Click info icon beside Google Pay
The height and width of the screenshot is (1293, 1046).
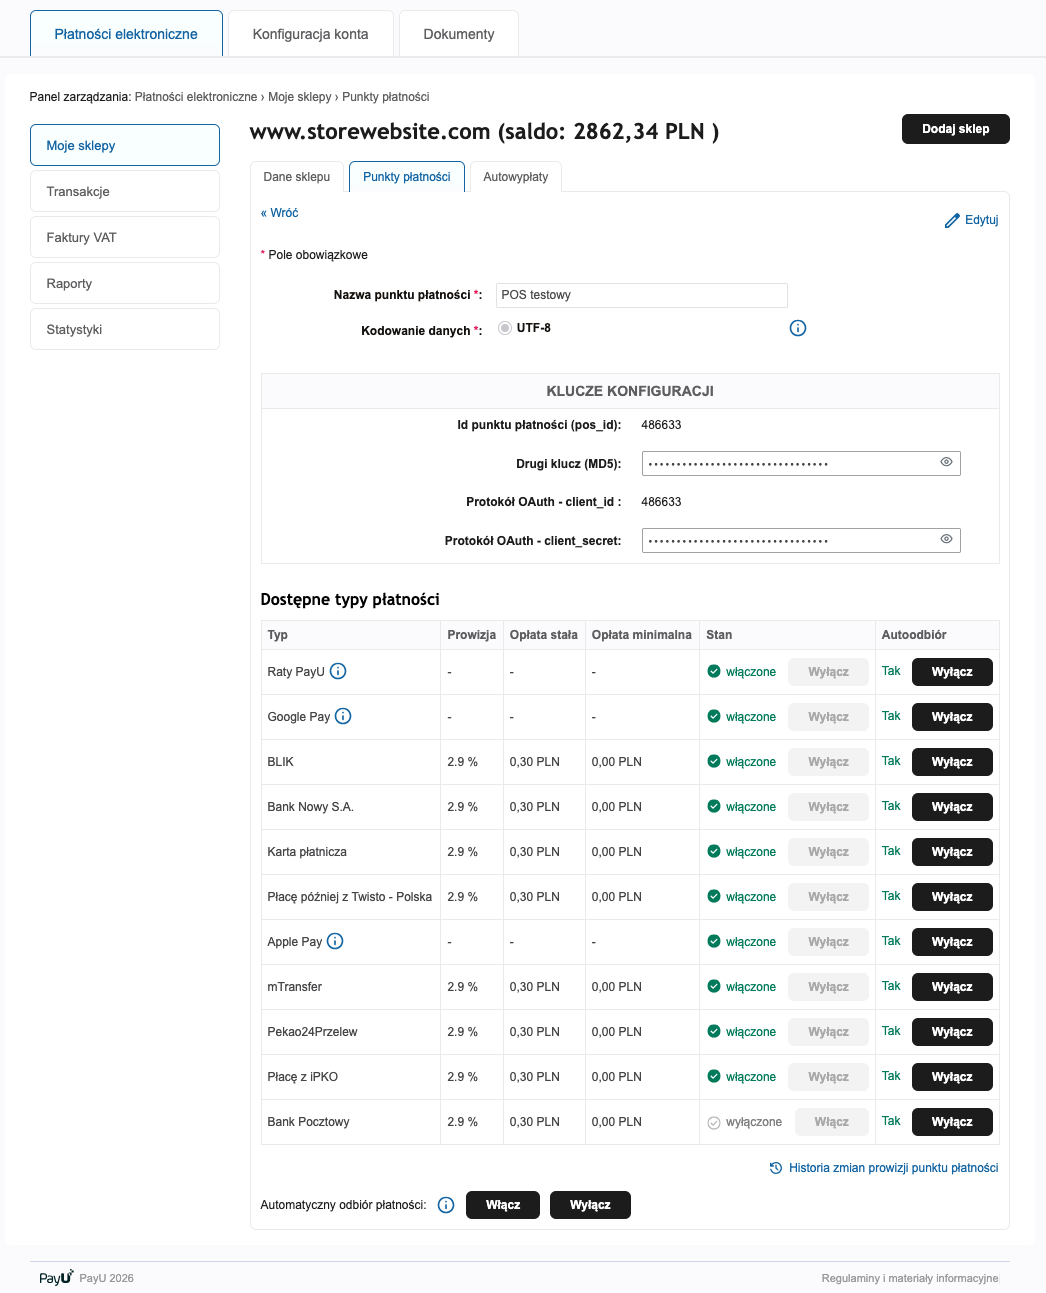pyautogui.click(x=343, y=716)
